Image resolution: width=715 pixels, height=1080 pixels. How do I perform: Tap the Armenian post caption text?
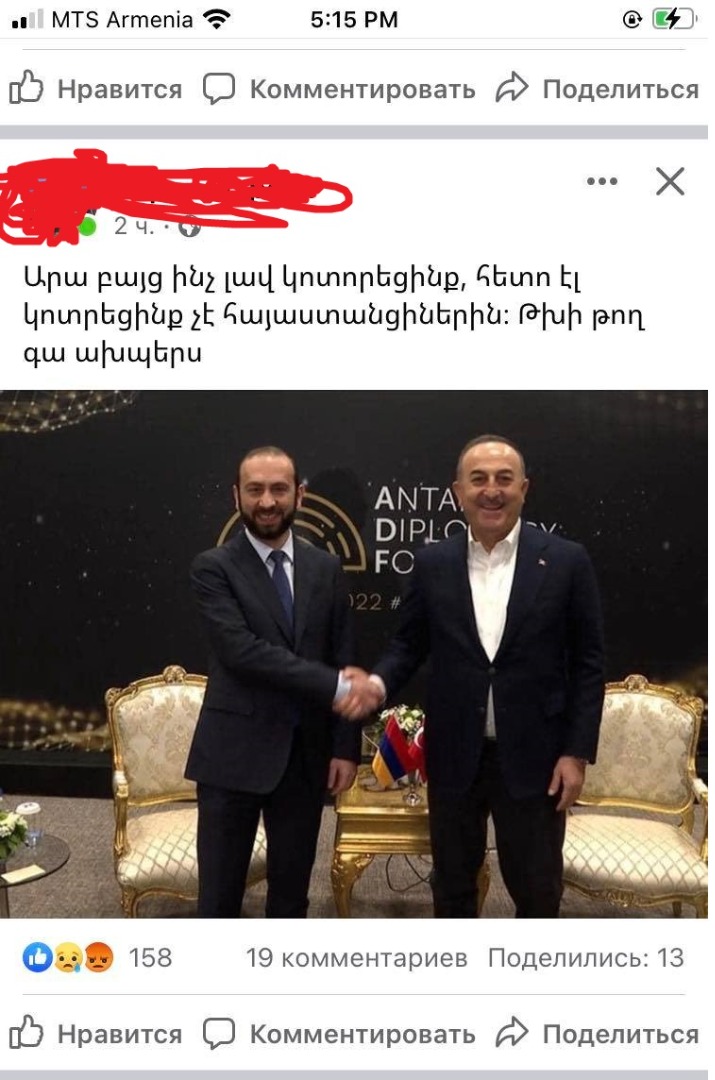[x=333, y=315]
